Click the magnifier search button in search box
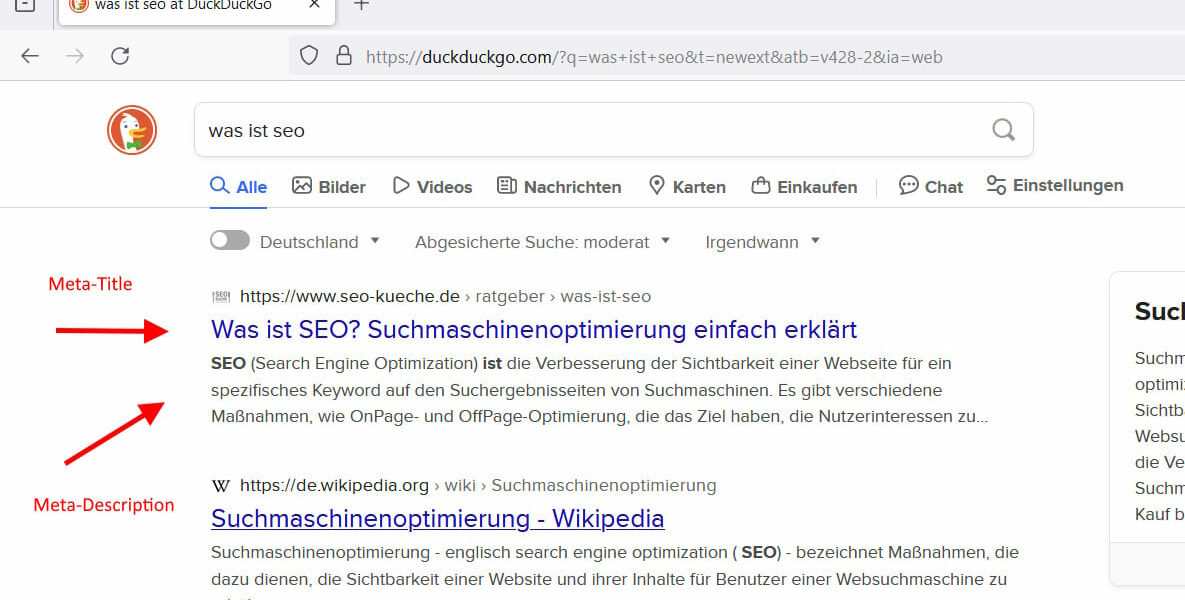 coord(1003,130)
